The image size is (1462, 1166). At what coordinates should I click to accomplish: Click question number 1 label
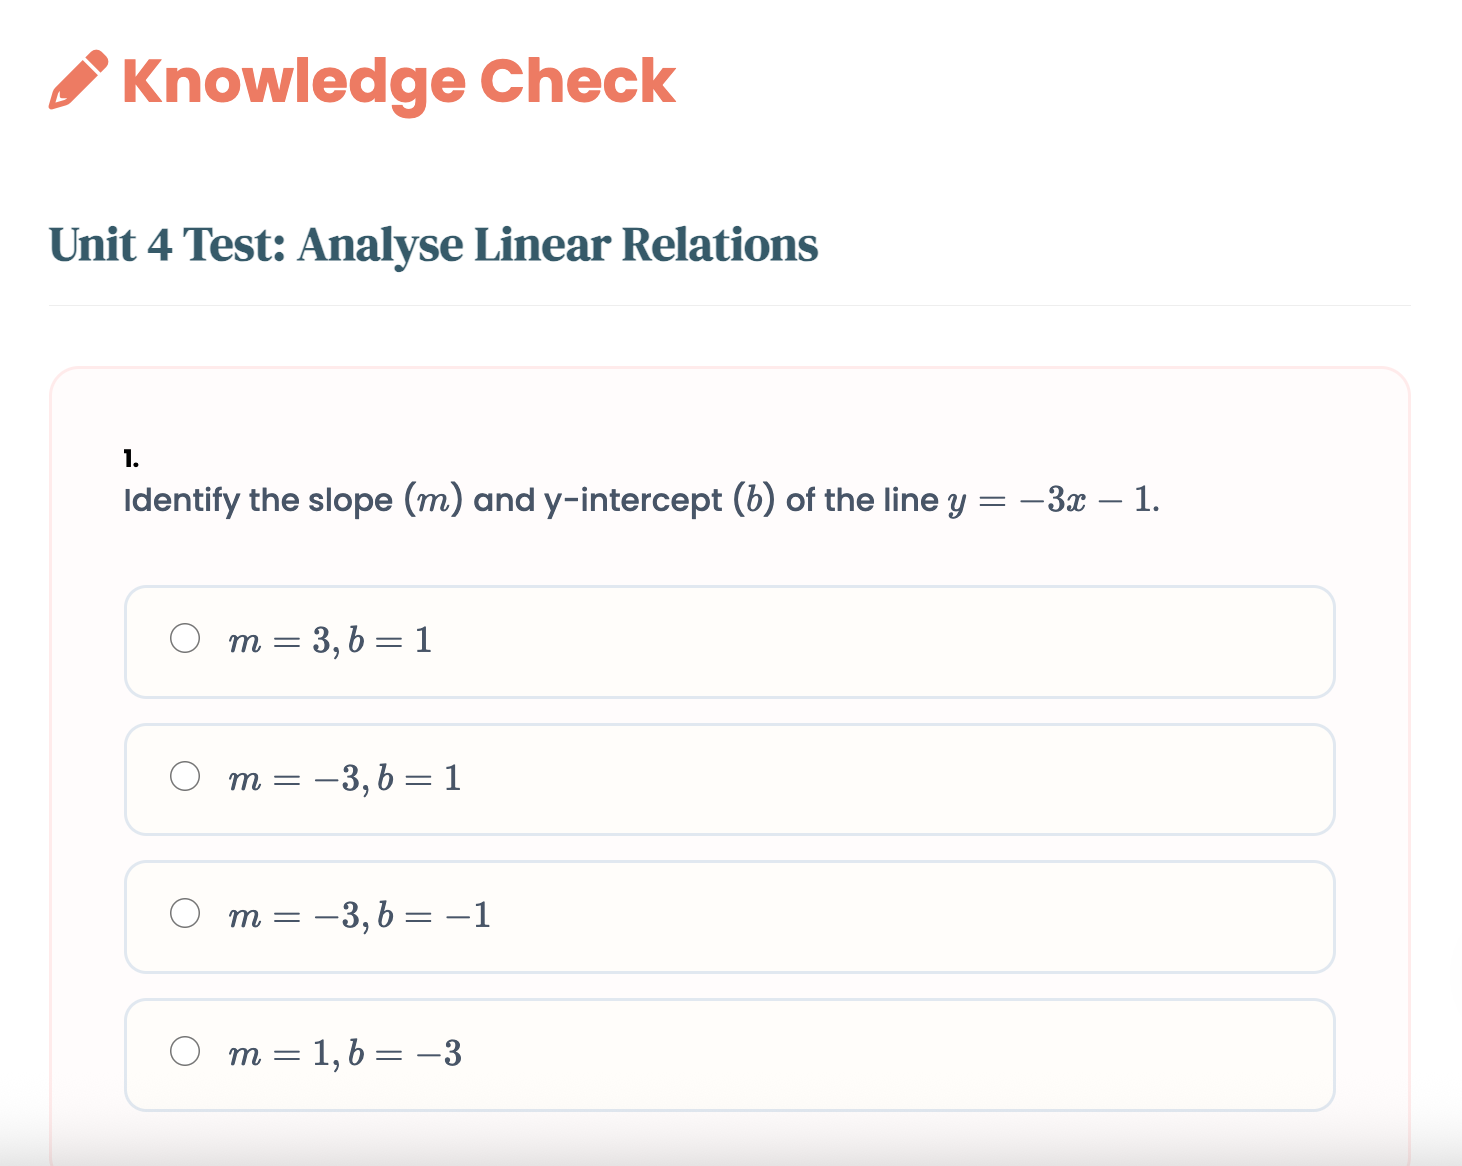130,458
